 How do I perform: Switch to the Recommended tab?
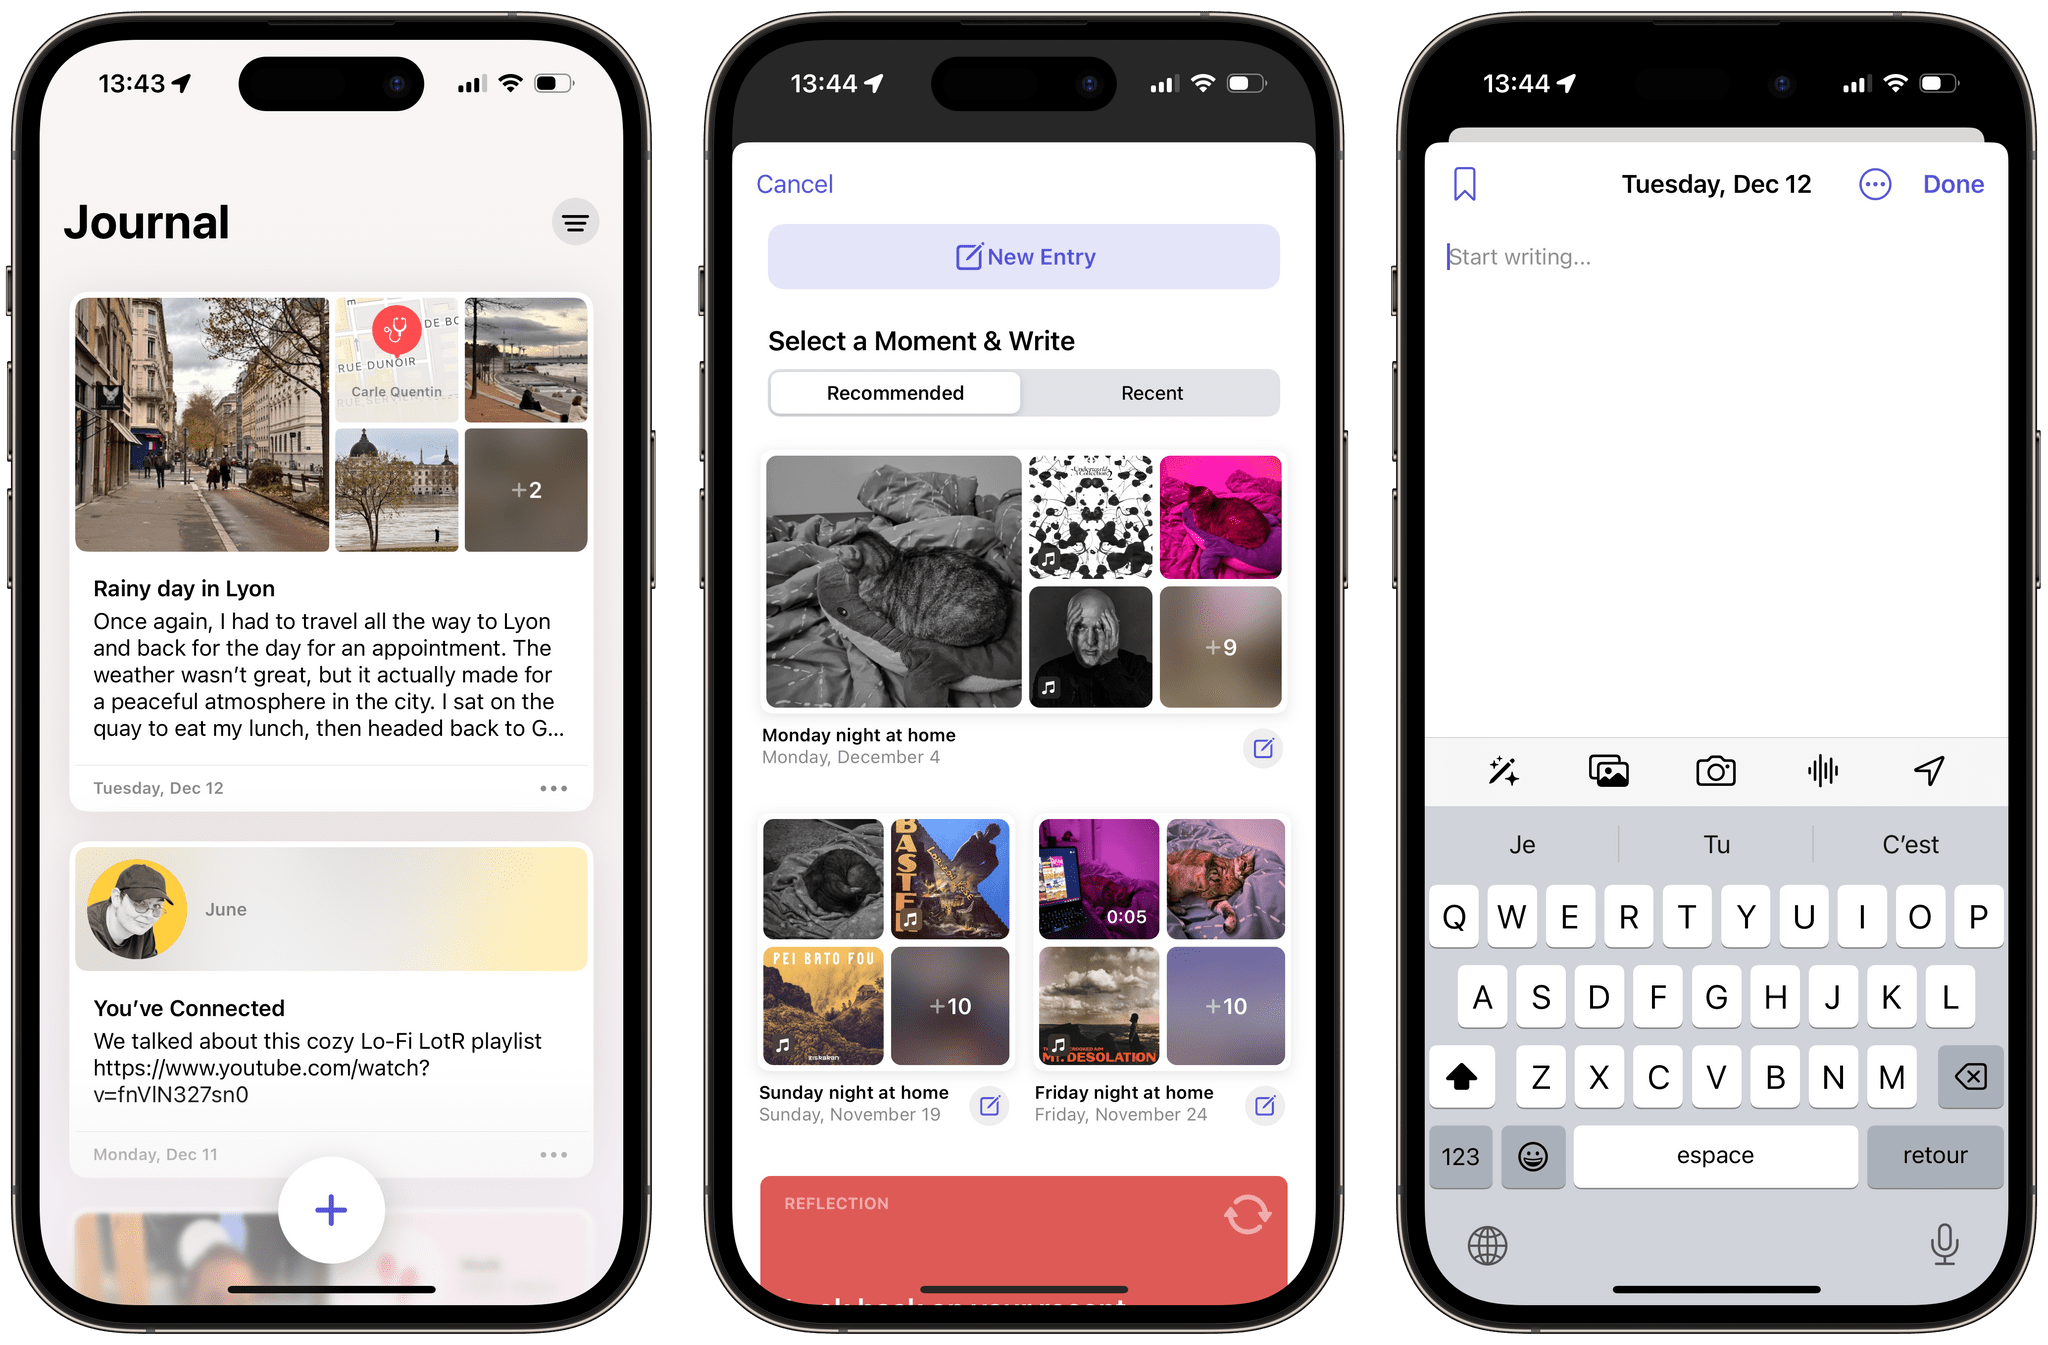(x=894, y=393)
